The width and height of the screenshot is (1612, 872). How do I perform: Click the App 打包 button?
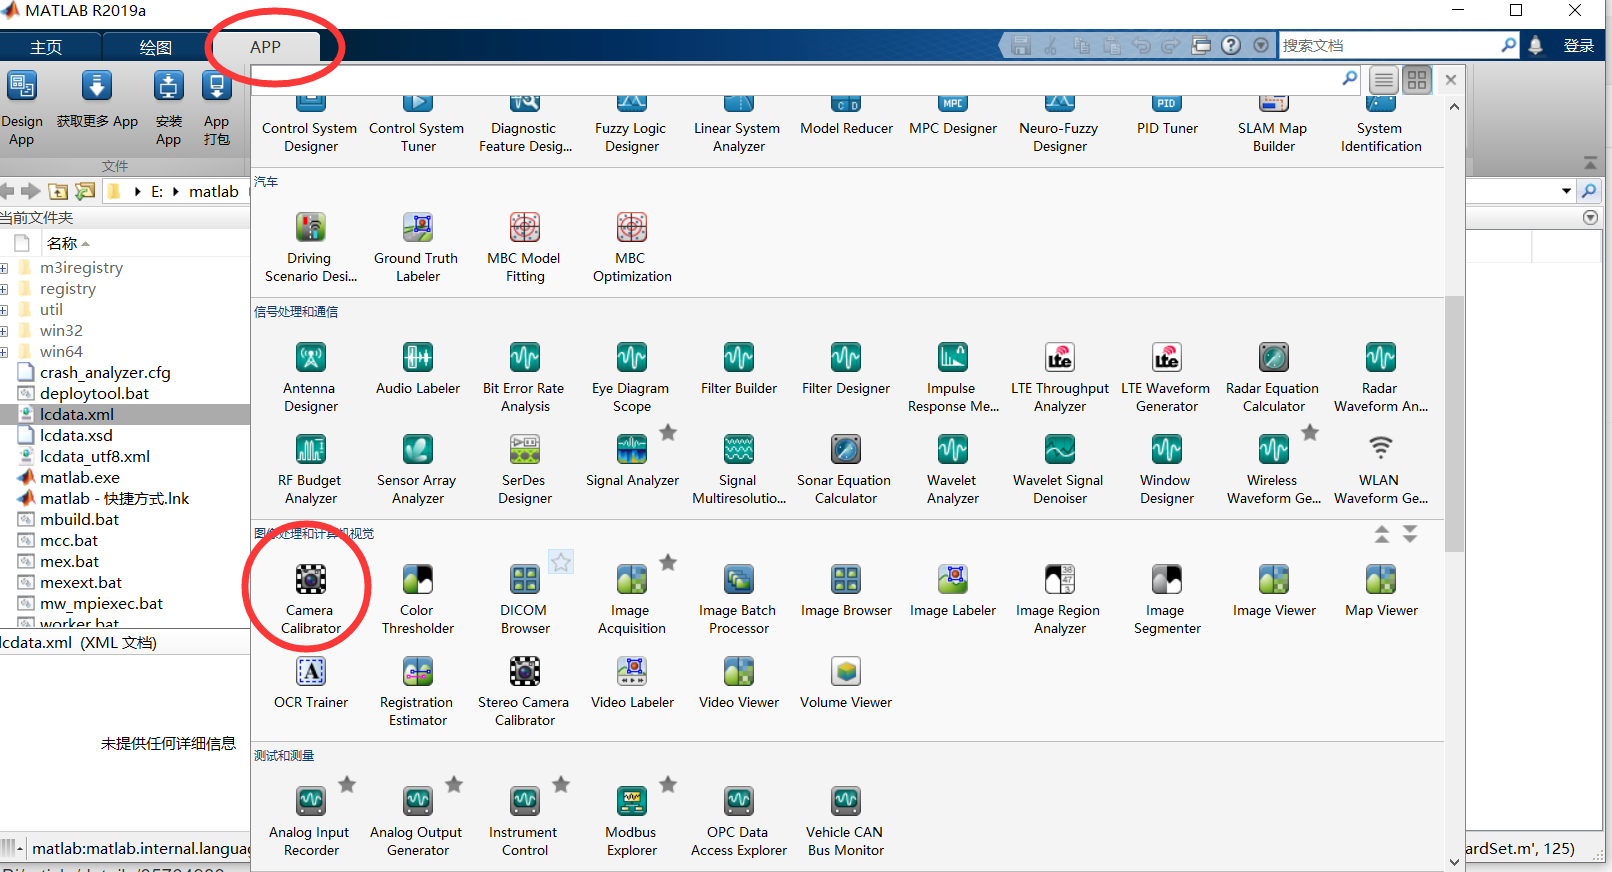point(216,109)
